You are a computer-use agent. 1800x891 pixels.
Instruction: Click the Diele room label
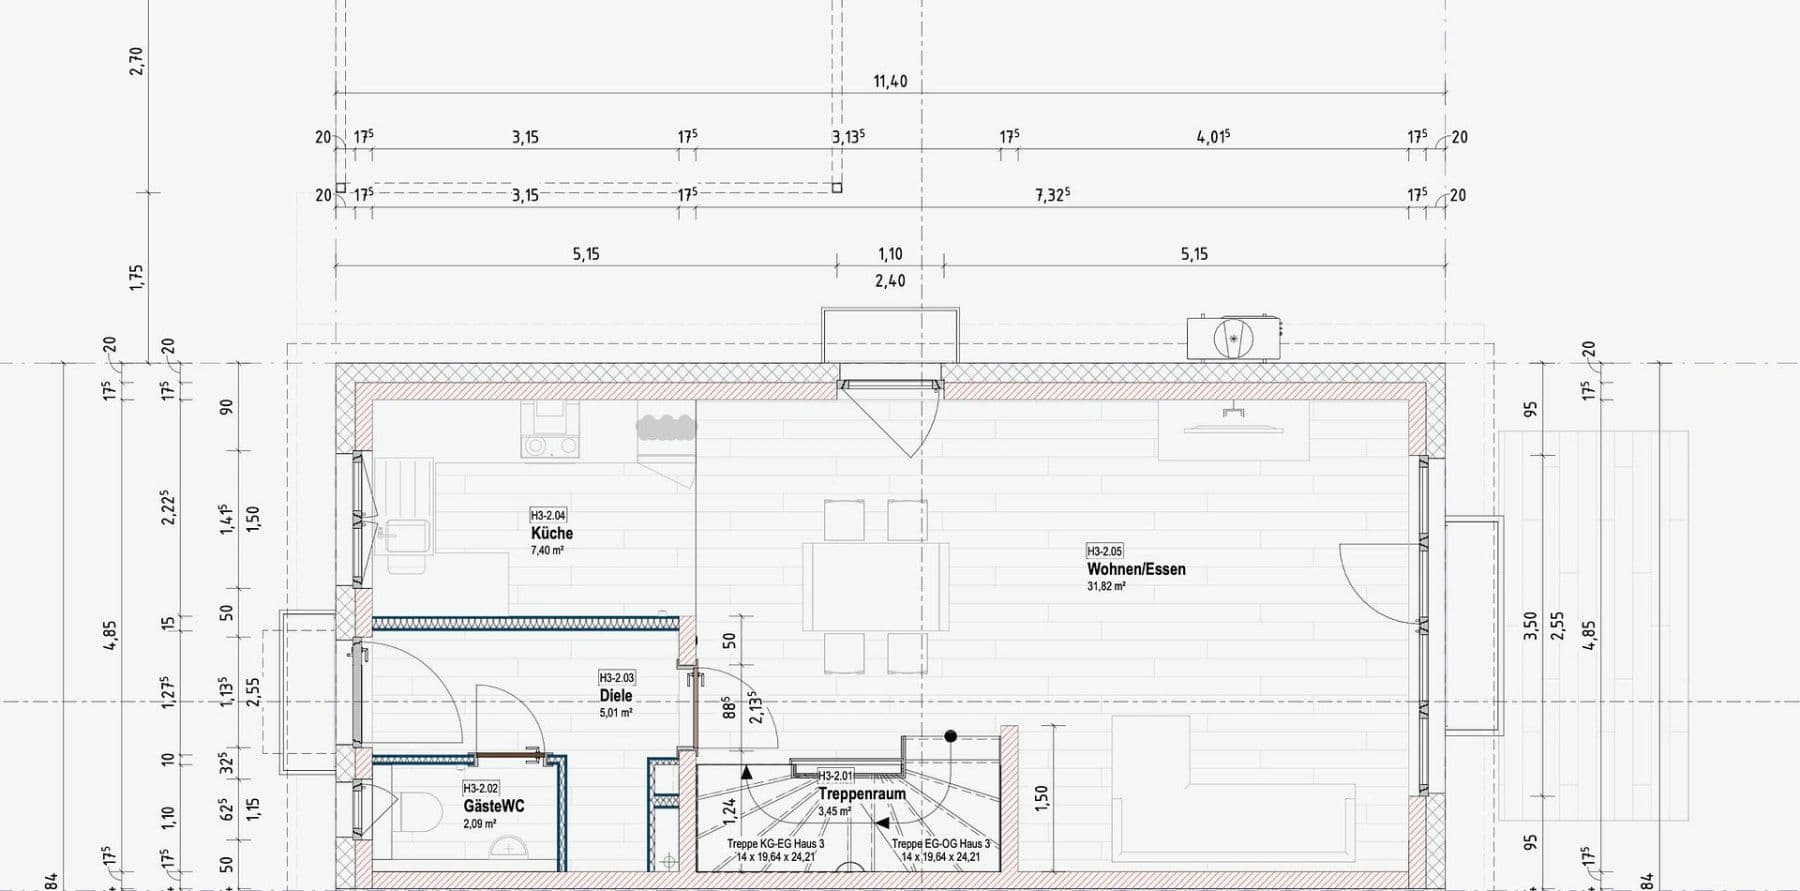pos(616,695)
